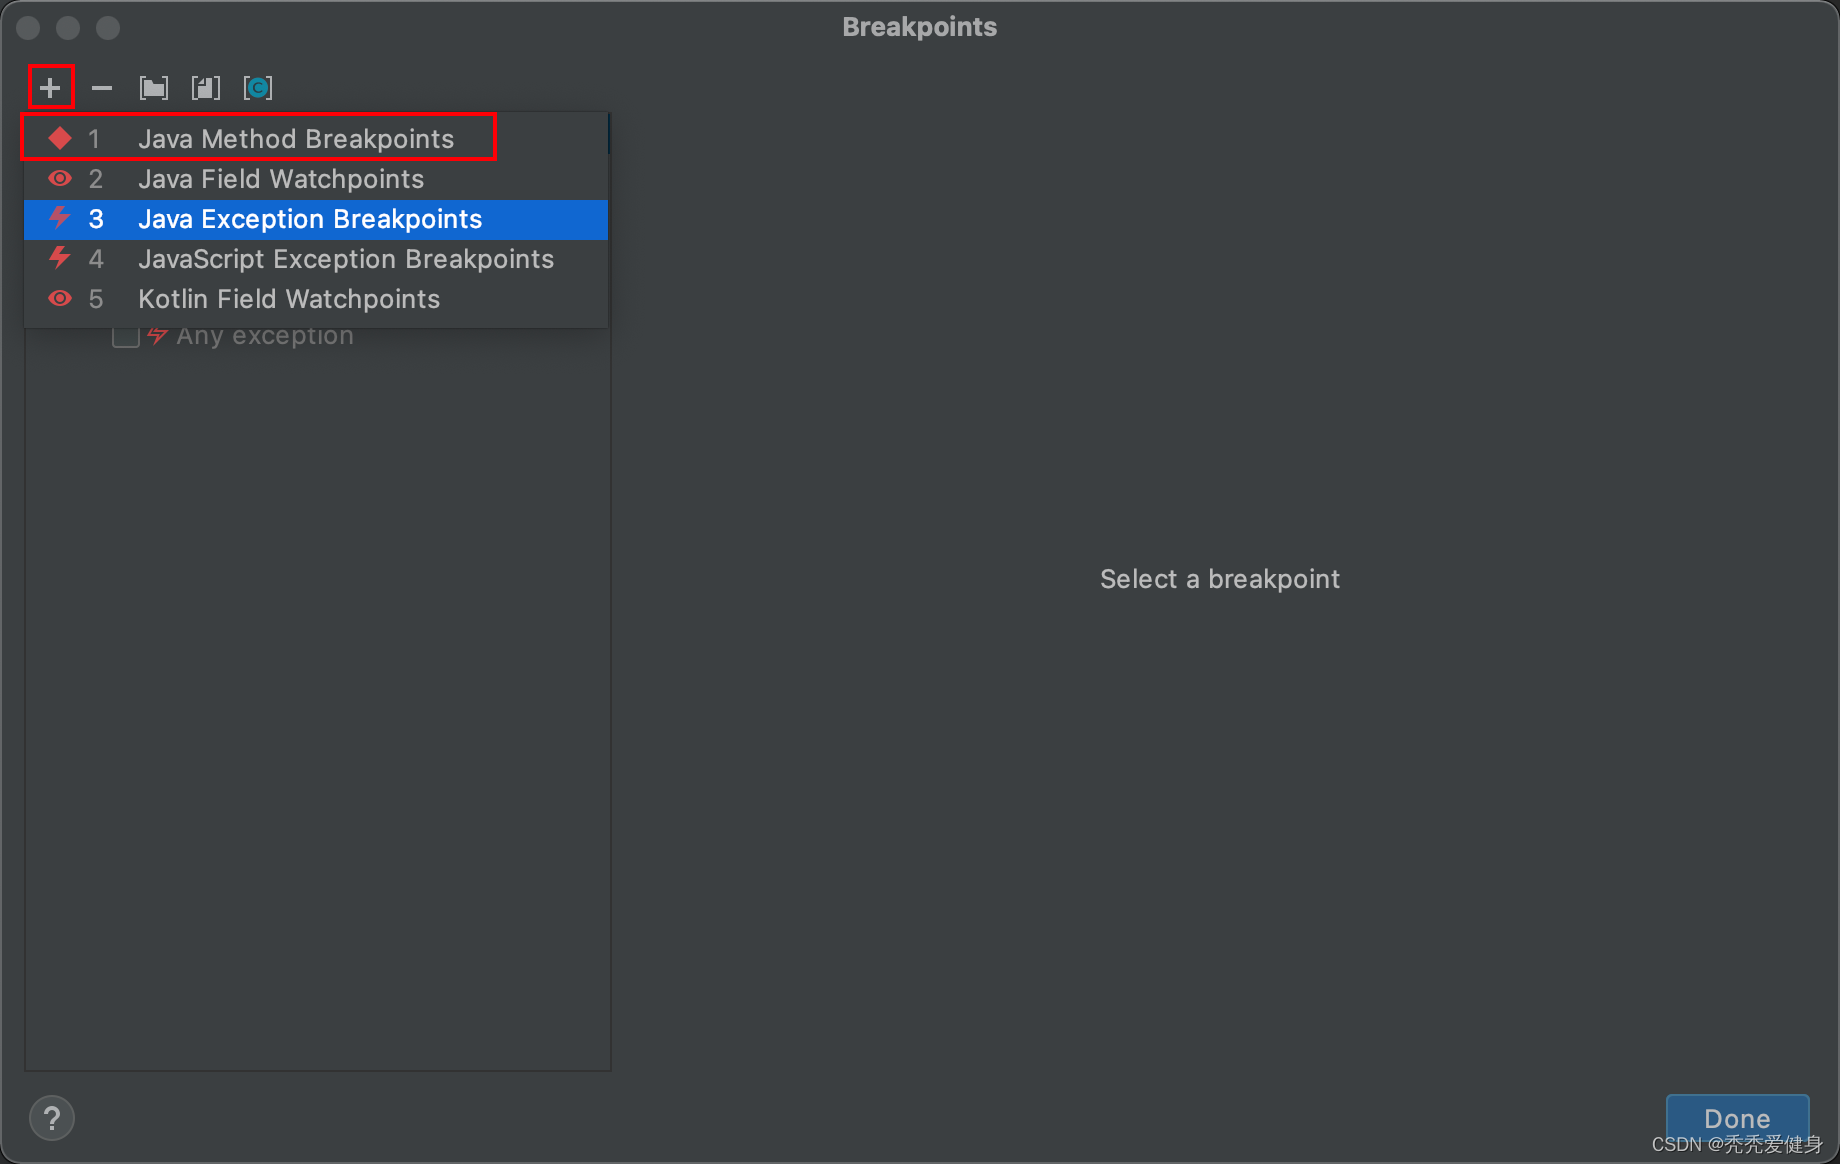The image size is (1840, 1164).
Task: Click the lightning icon beside Java Exception
Action: (60, 218)
